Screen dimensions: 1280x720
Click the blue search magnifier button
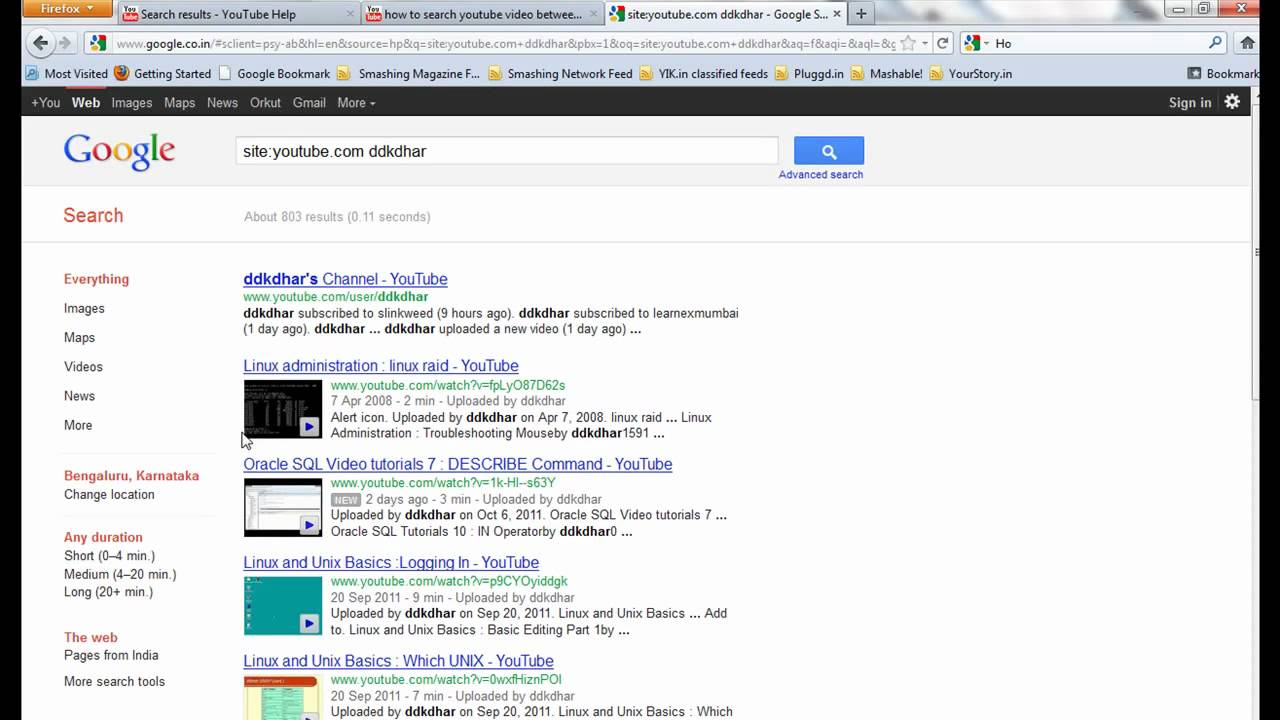coord(829,151)
